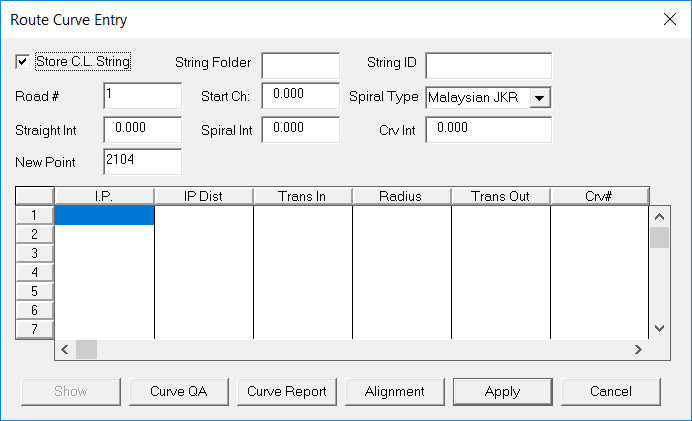The width and height of the screenshot is (692, 421).
Task: Cancel the Route Curve Entry dialog
Action: pyautogui.click(x=610, y=391)
